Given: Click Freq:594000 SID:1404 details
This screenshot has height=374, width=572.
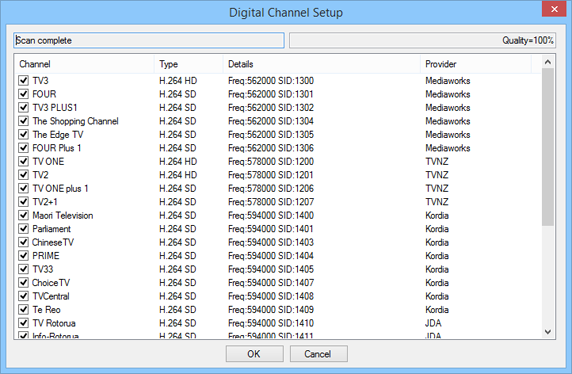Looking at the screenshot, I should pos(271,256).
